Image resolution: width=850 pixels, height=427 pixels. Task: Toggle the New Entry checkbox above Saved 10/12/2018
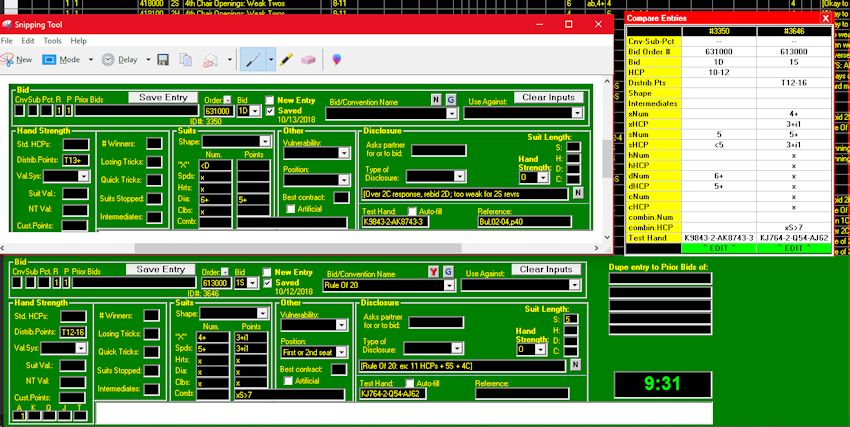[267, 273]
